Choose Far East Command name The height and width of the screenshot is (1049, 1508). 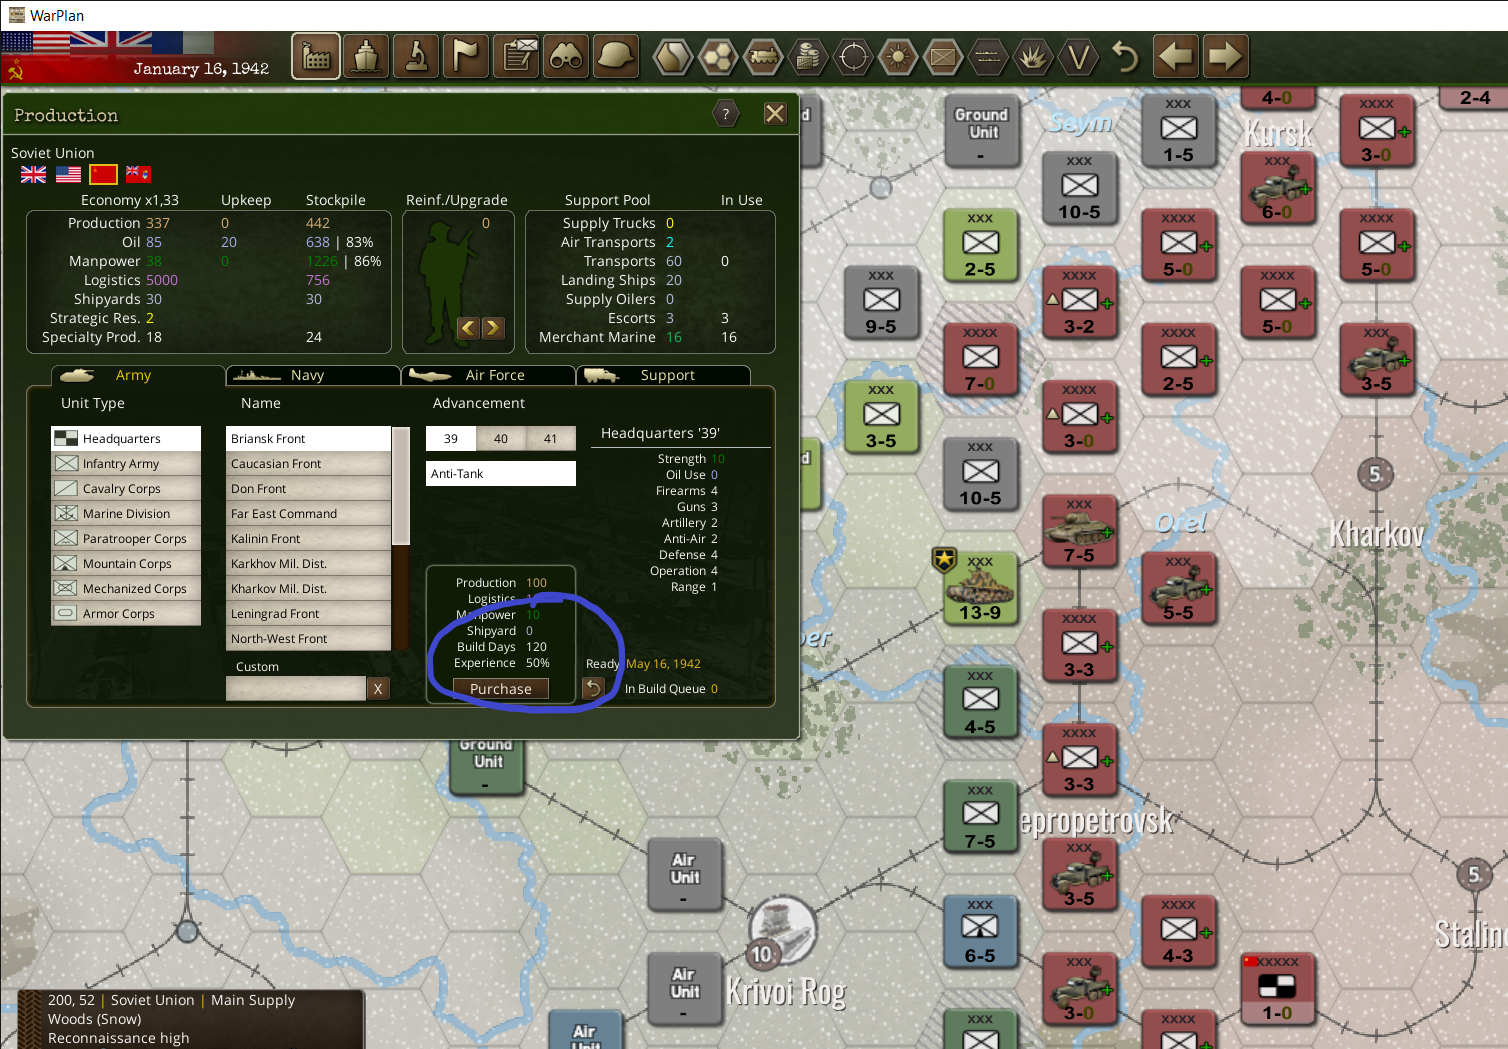point(308,513)
